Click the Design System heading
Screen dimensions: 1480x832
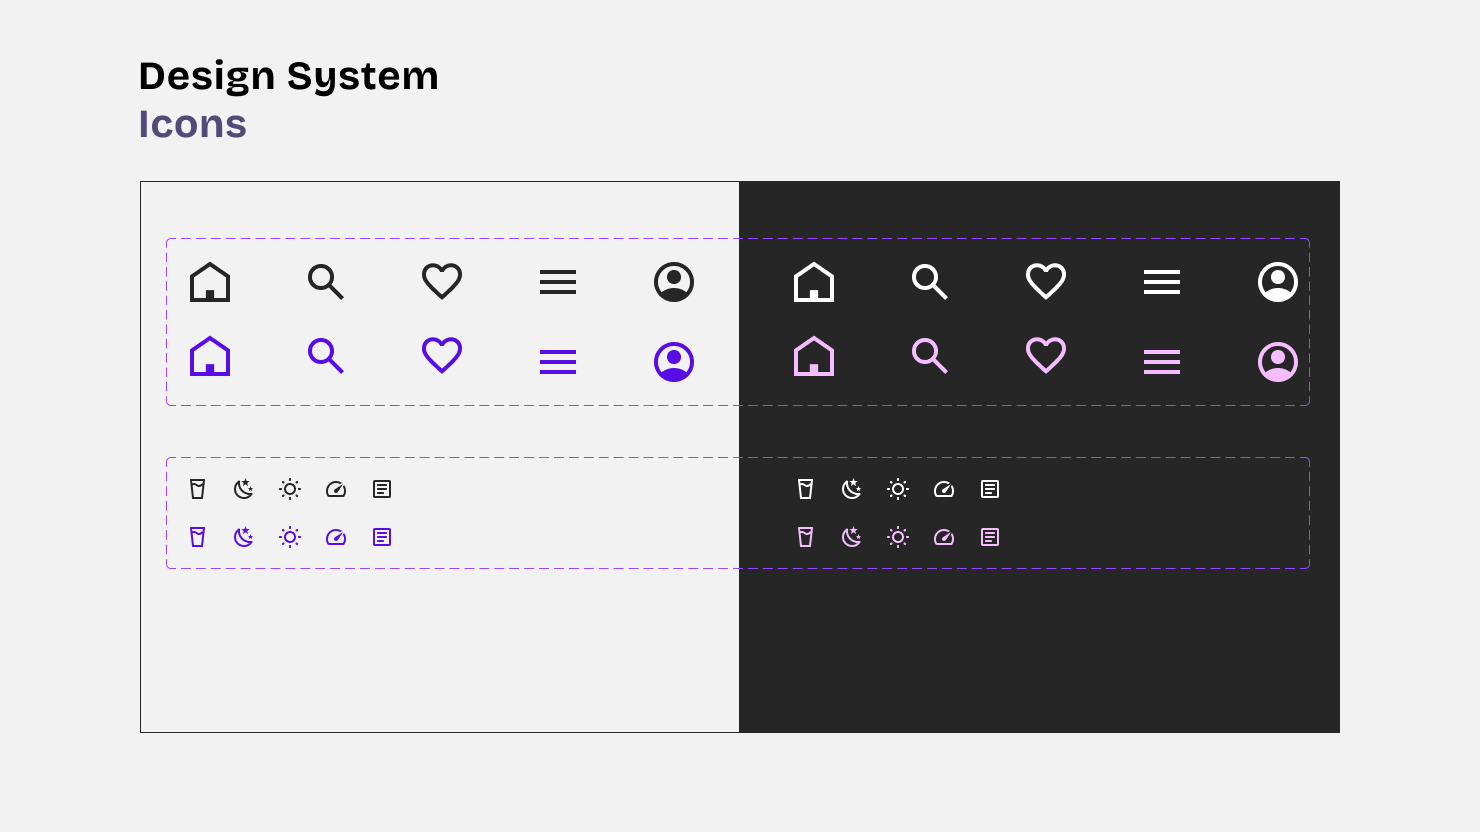[289, 75]
